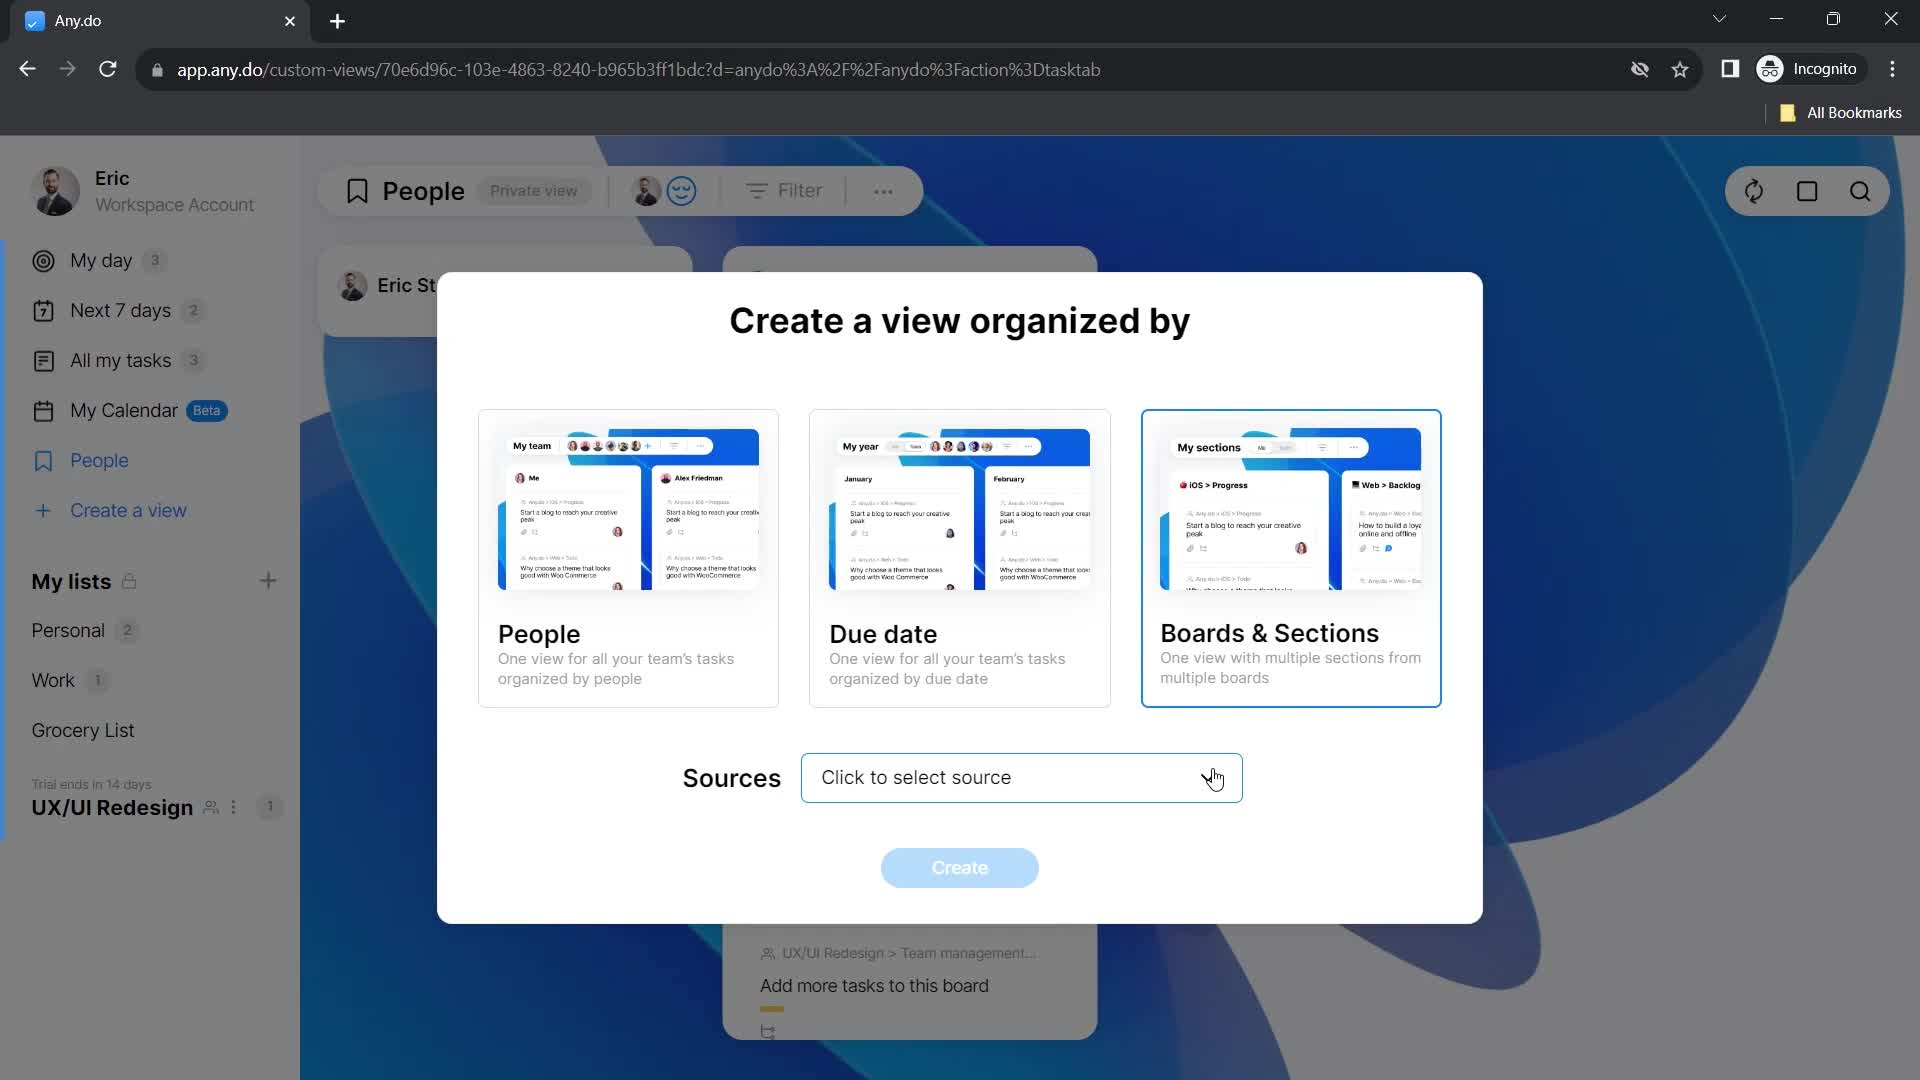Click the Create button to confirm
The width and height of the screenshot is (1920, 1080).
click(960, 868)
